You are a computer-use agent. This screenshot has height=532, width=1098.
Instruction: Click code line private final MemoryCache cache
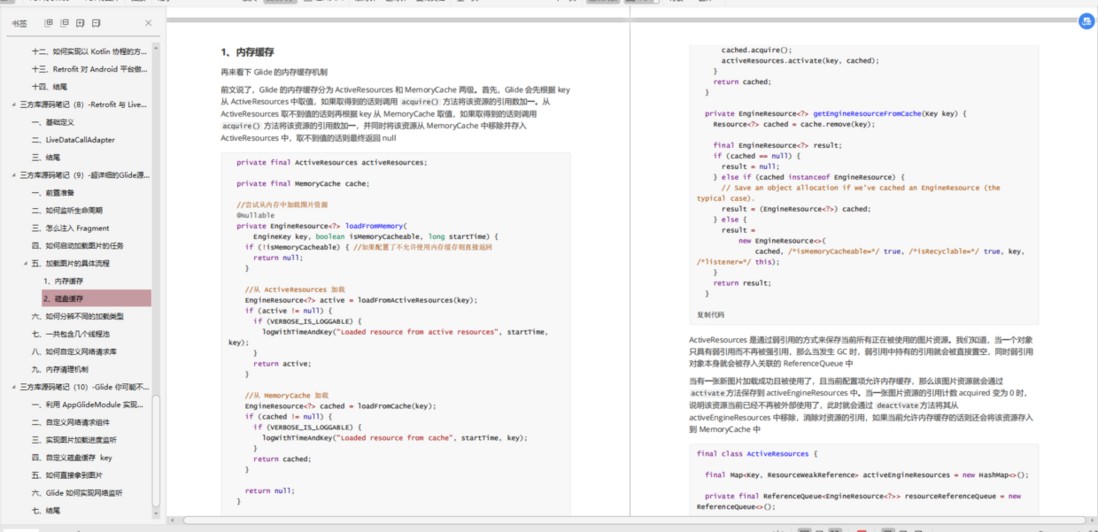(x=303, y=183)
